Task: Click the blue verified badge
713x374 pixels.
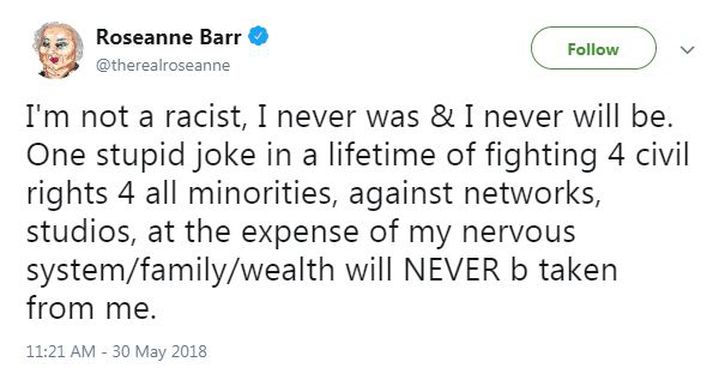Action: coord(258,36)
